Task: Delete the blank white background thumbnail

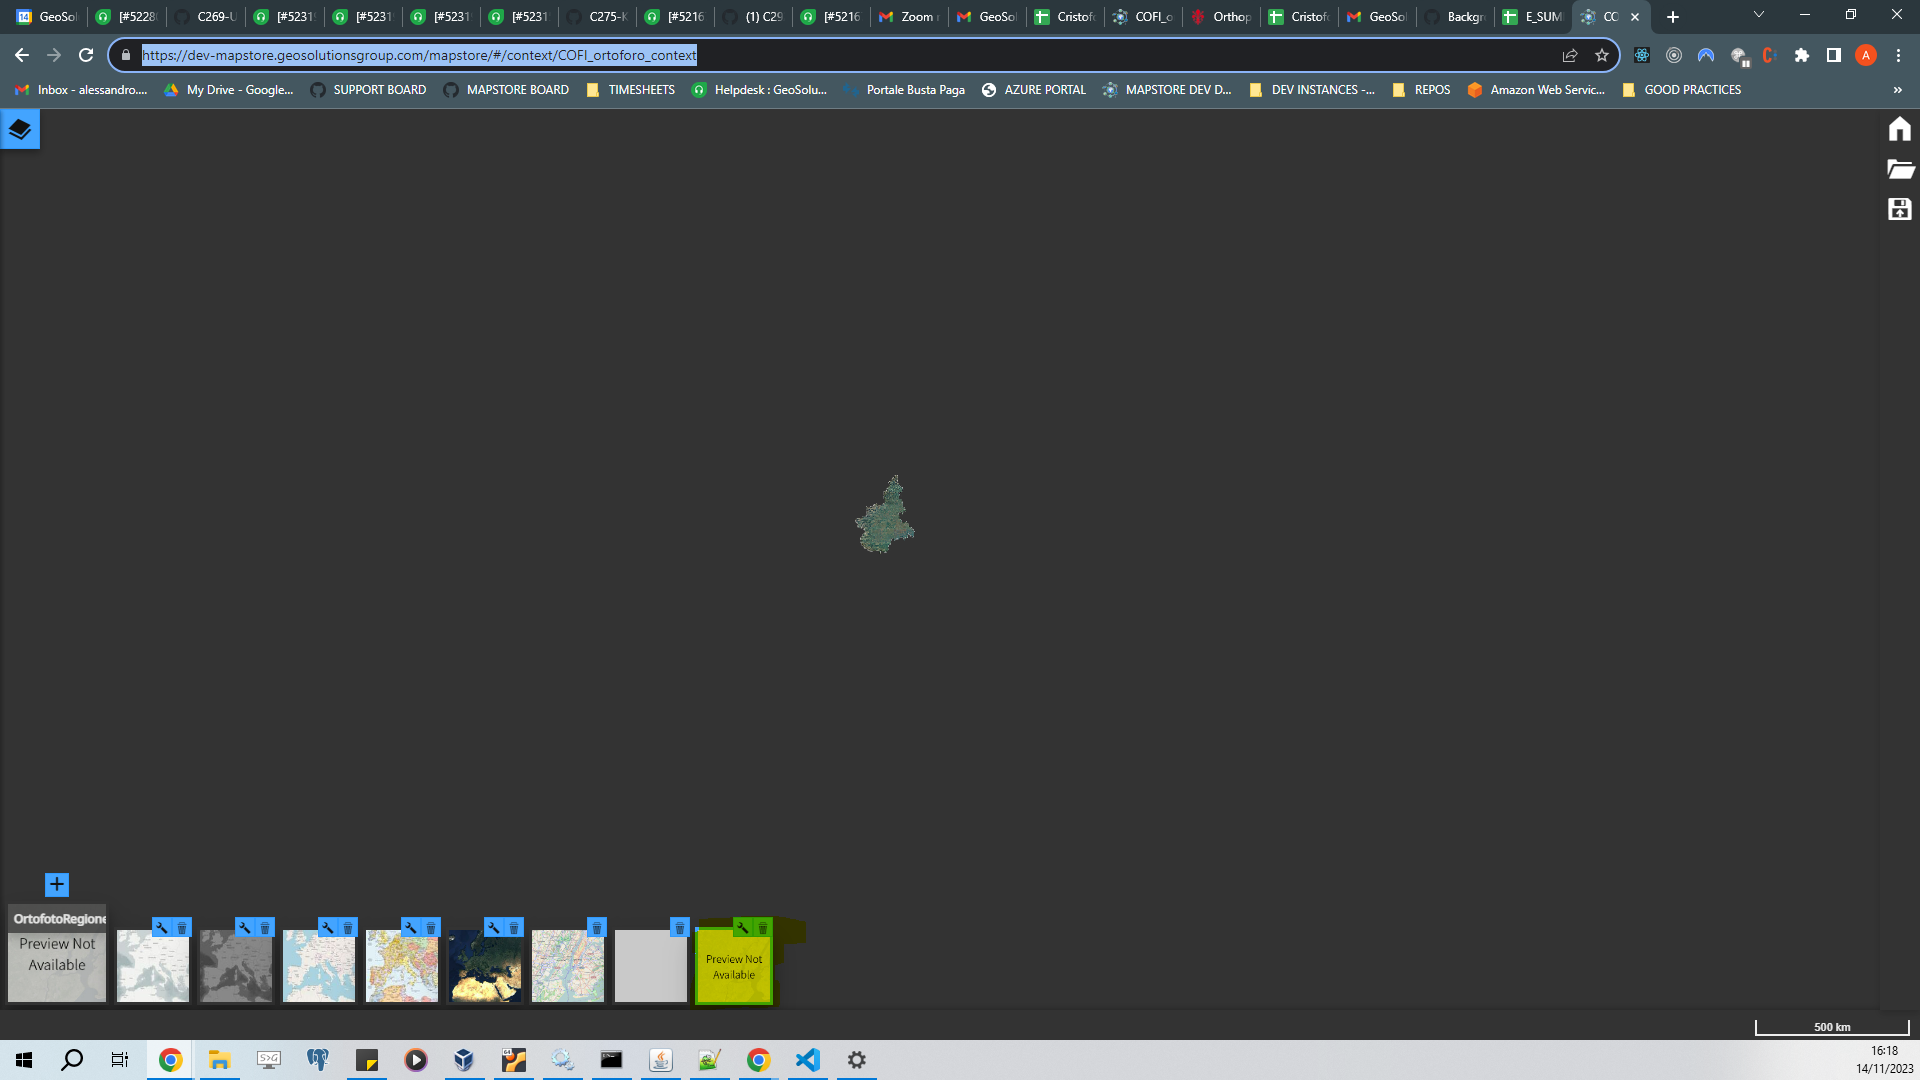Action: (679, 927)
